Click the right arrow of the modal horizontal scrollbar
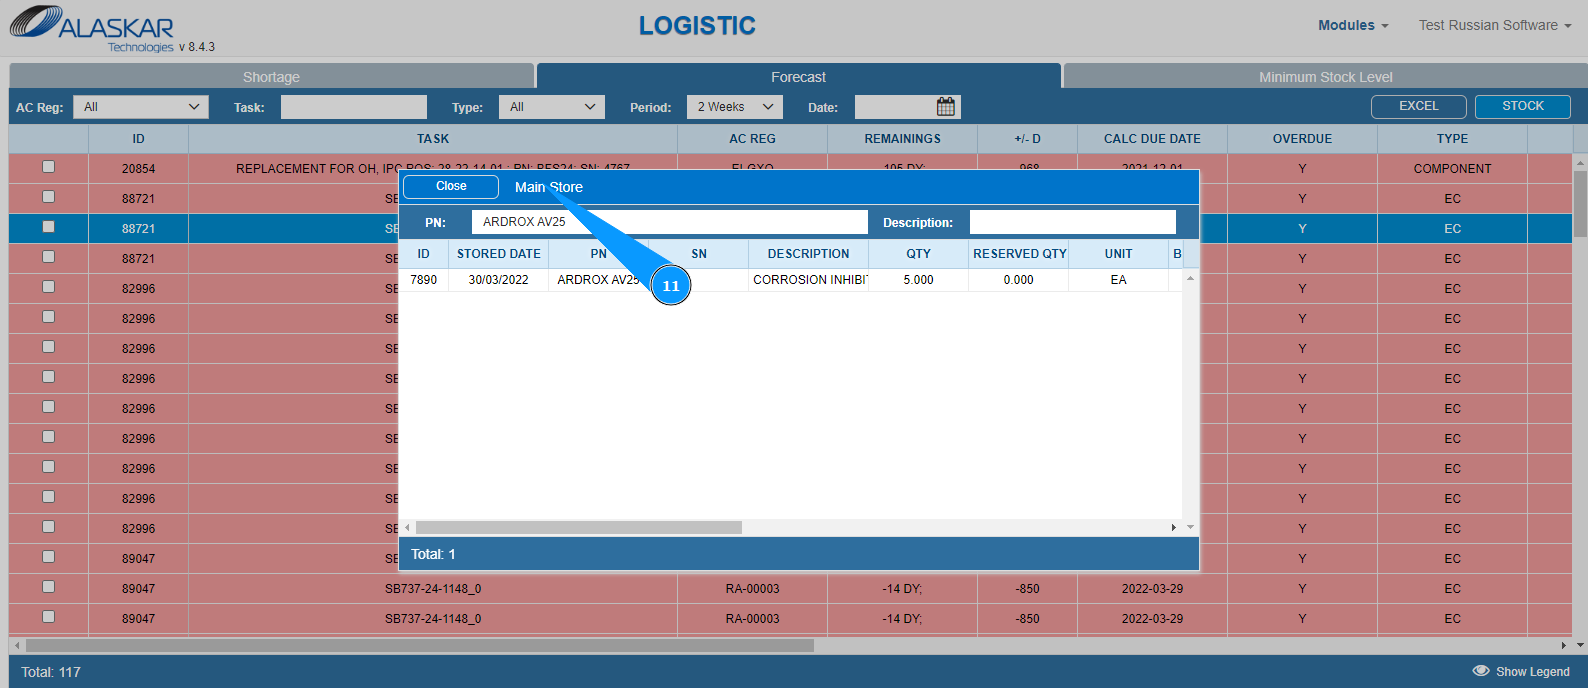The height and width of the screenshot is (688, 1588). (x=1173, y=527)
